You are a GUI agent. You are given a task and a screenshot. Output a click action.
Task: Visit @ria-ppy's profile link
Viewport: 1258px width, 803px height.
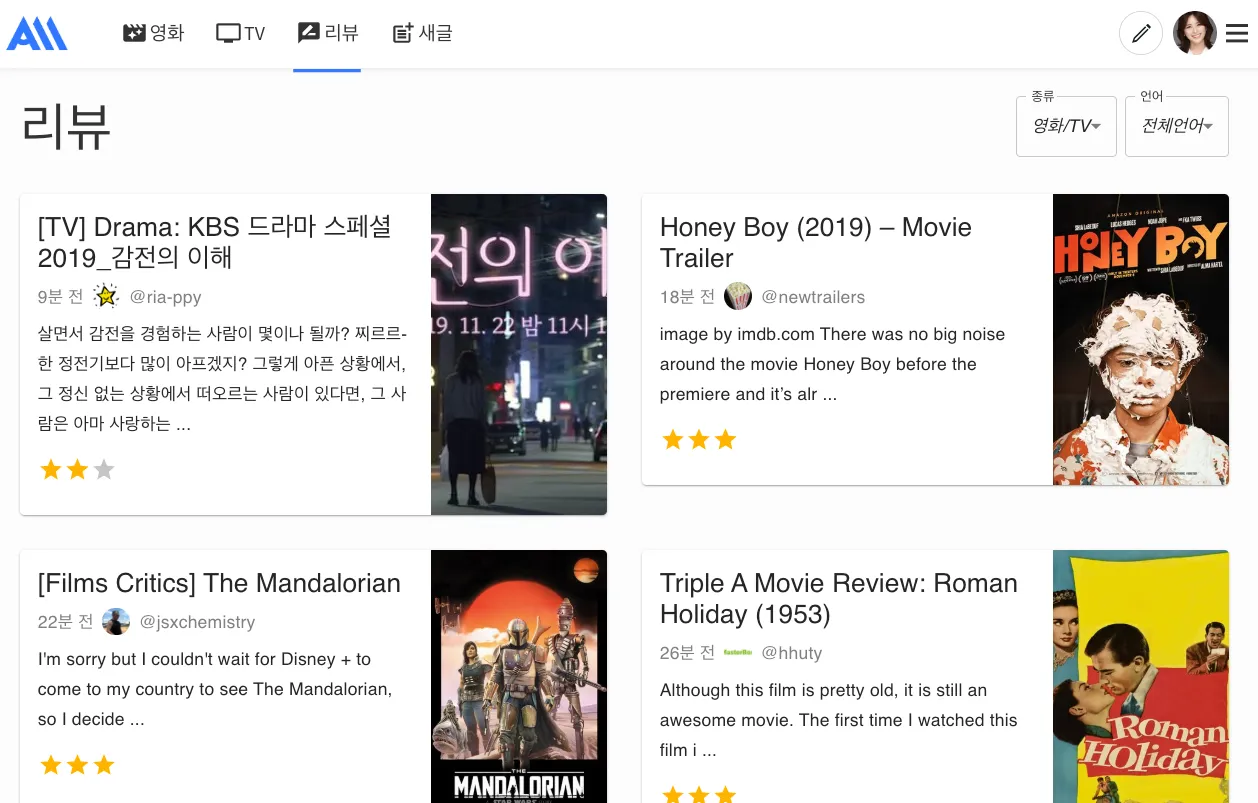pyautogui.click(x=165, y=297)
